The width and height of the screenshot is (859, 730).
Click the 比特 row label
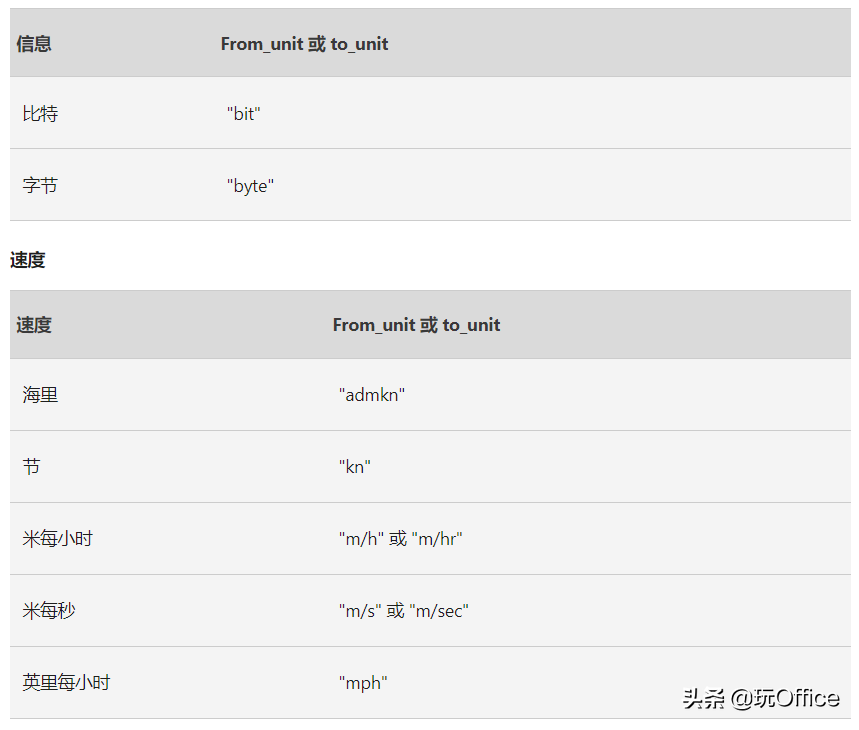pos(40,114)
